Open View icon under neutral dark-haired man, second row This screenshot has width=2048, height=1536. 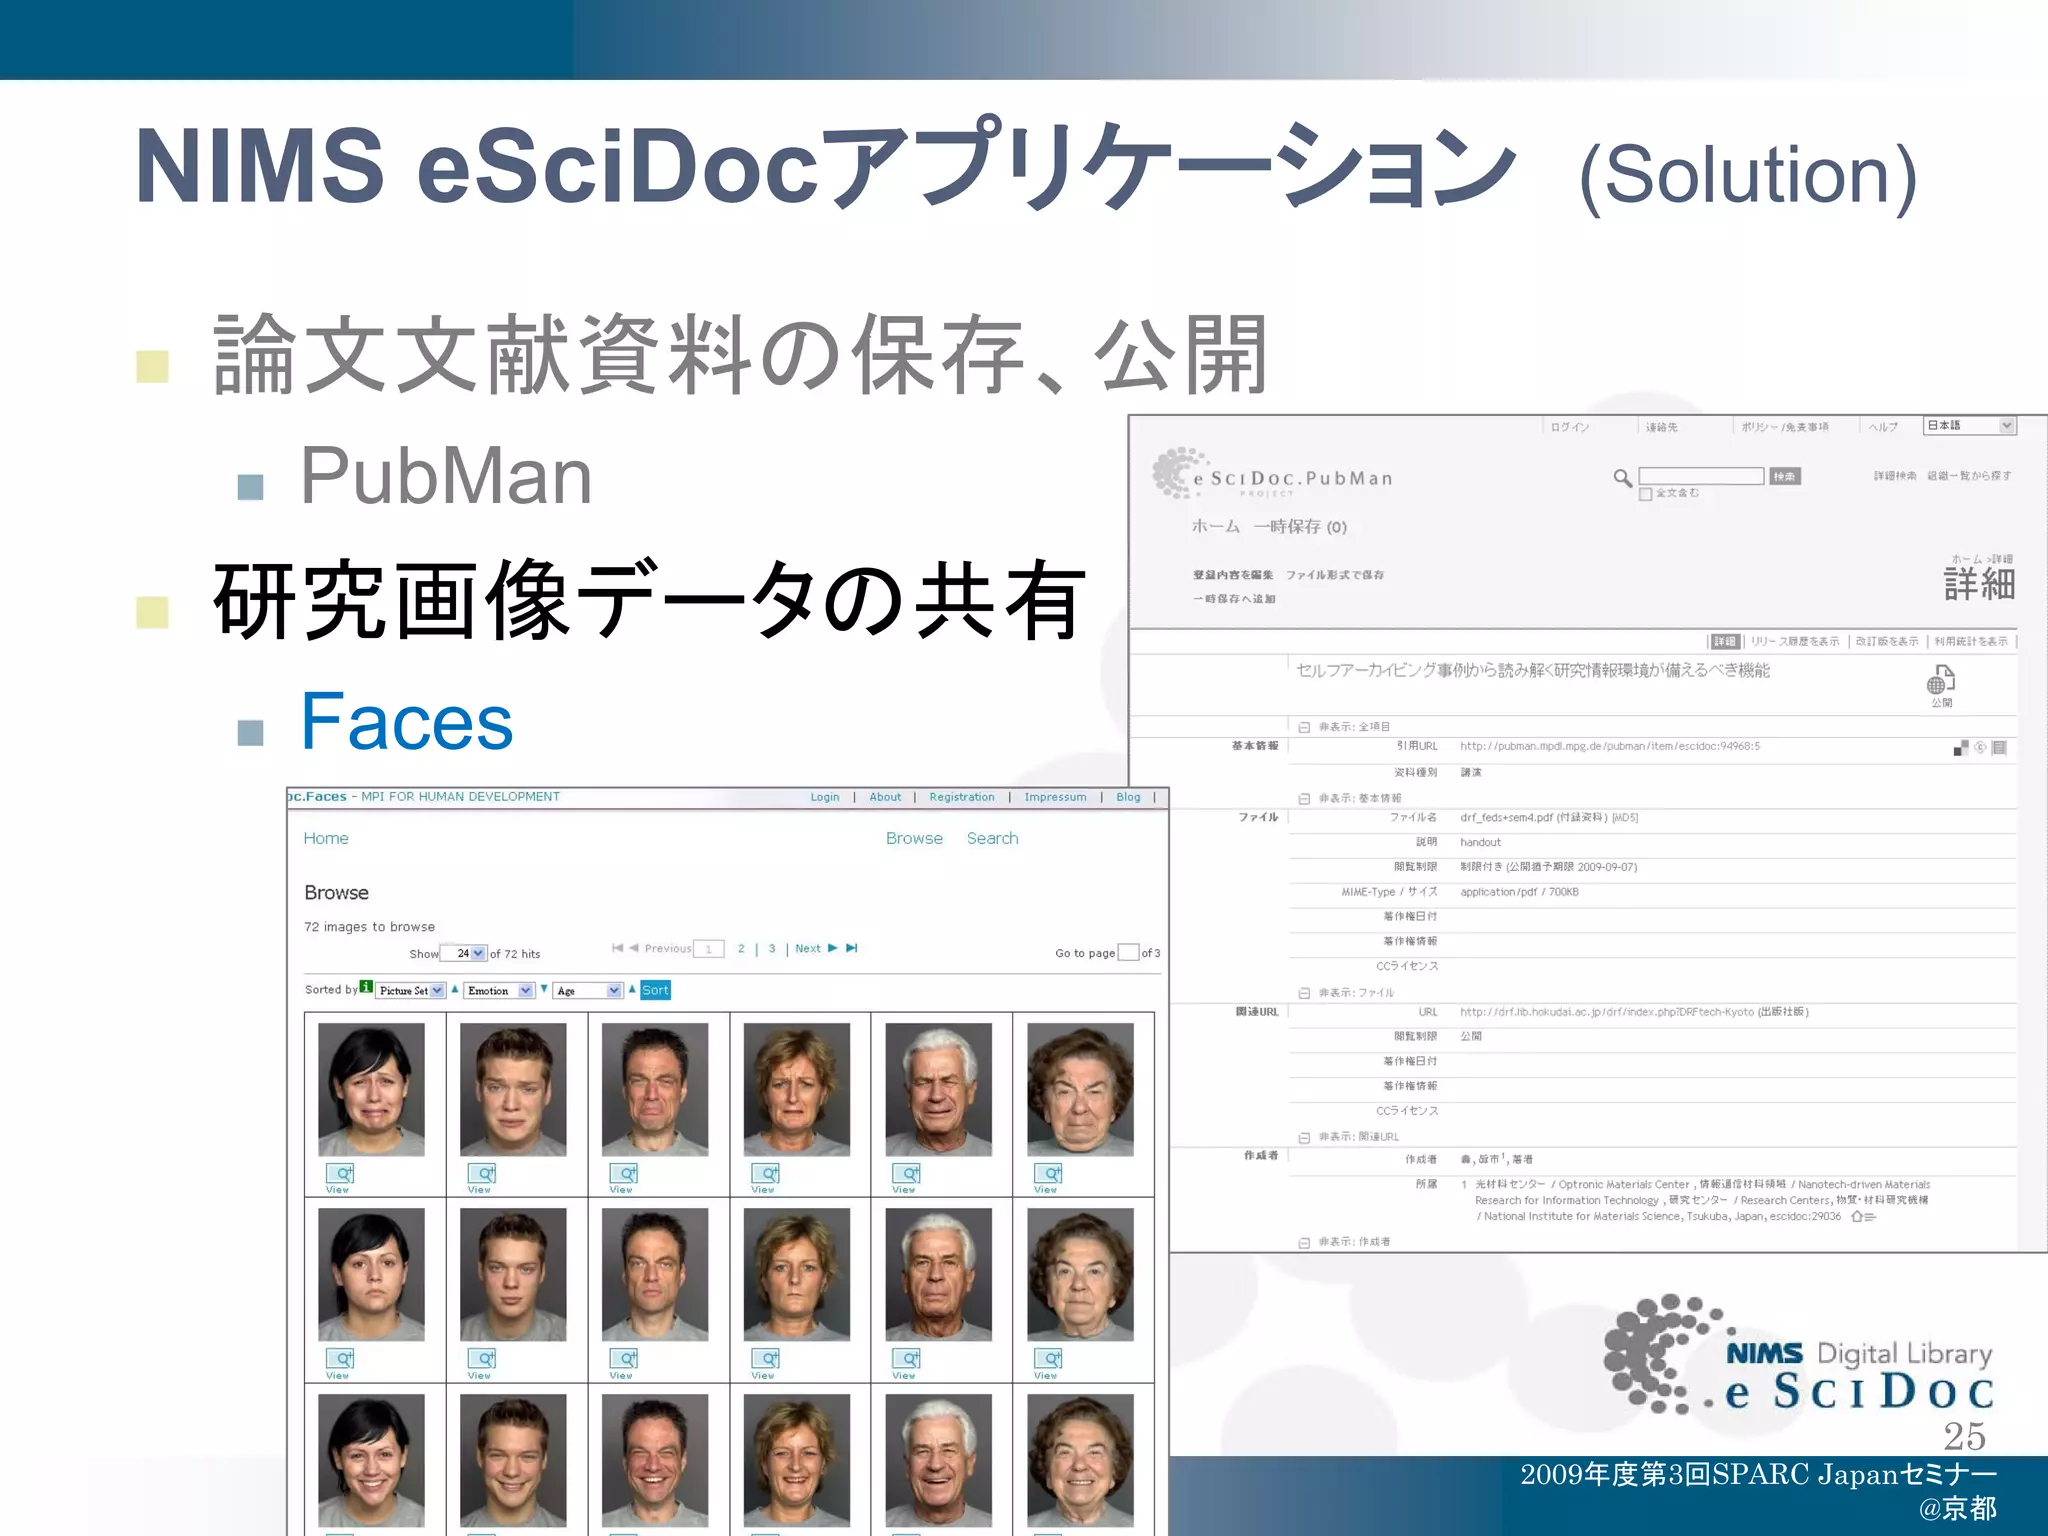[624, 1359]
